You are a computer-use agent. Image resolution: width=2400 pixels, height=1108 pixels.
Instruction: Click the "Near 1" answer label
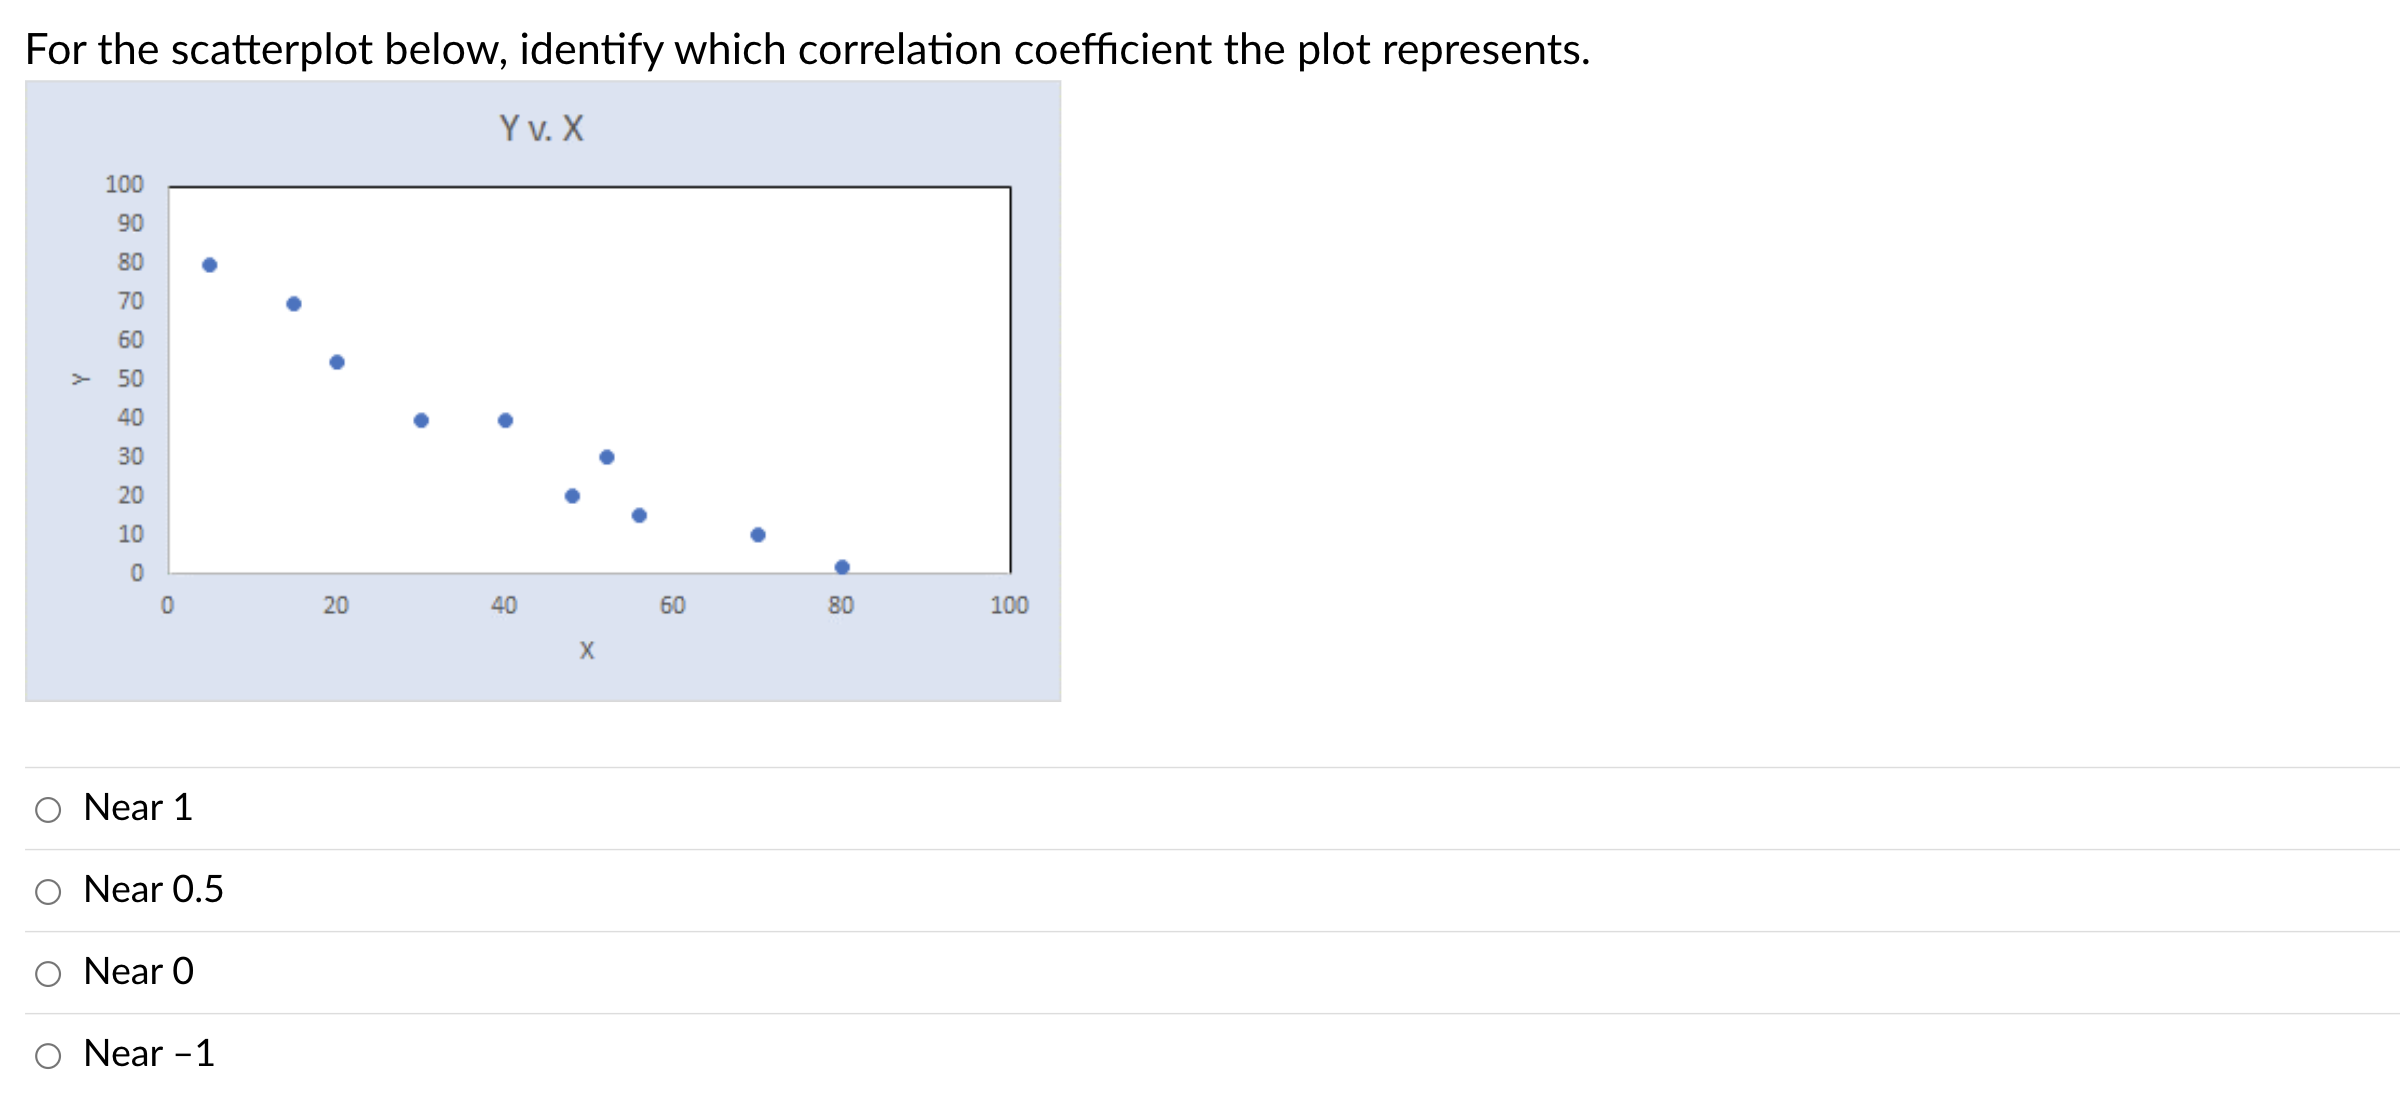click(138, 808)
